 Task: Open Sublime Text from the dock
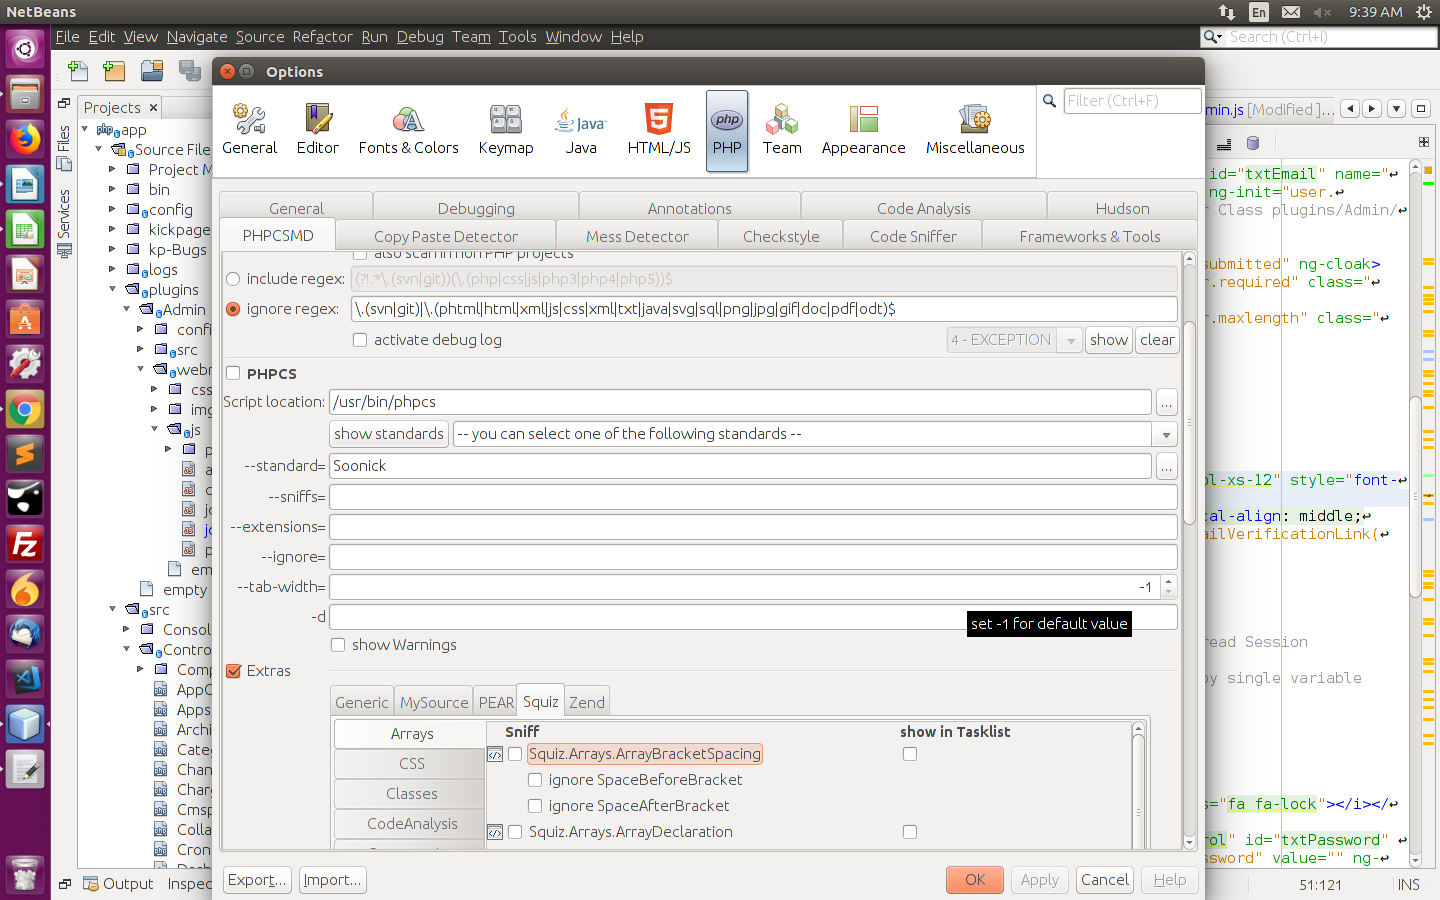[x=25, y=455]
